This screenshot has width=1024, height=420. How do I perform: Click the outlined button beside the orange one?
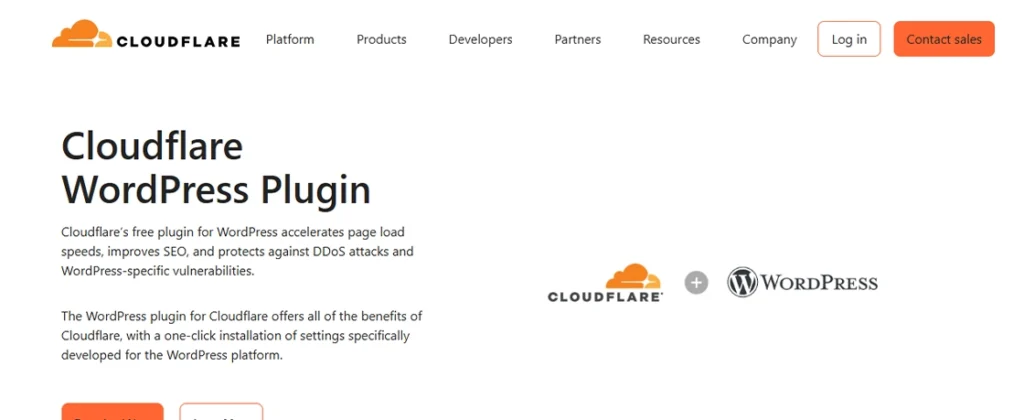point(221,412)
